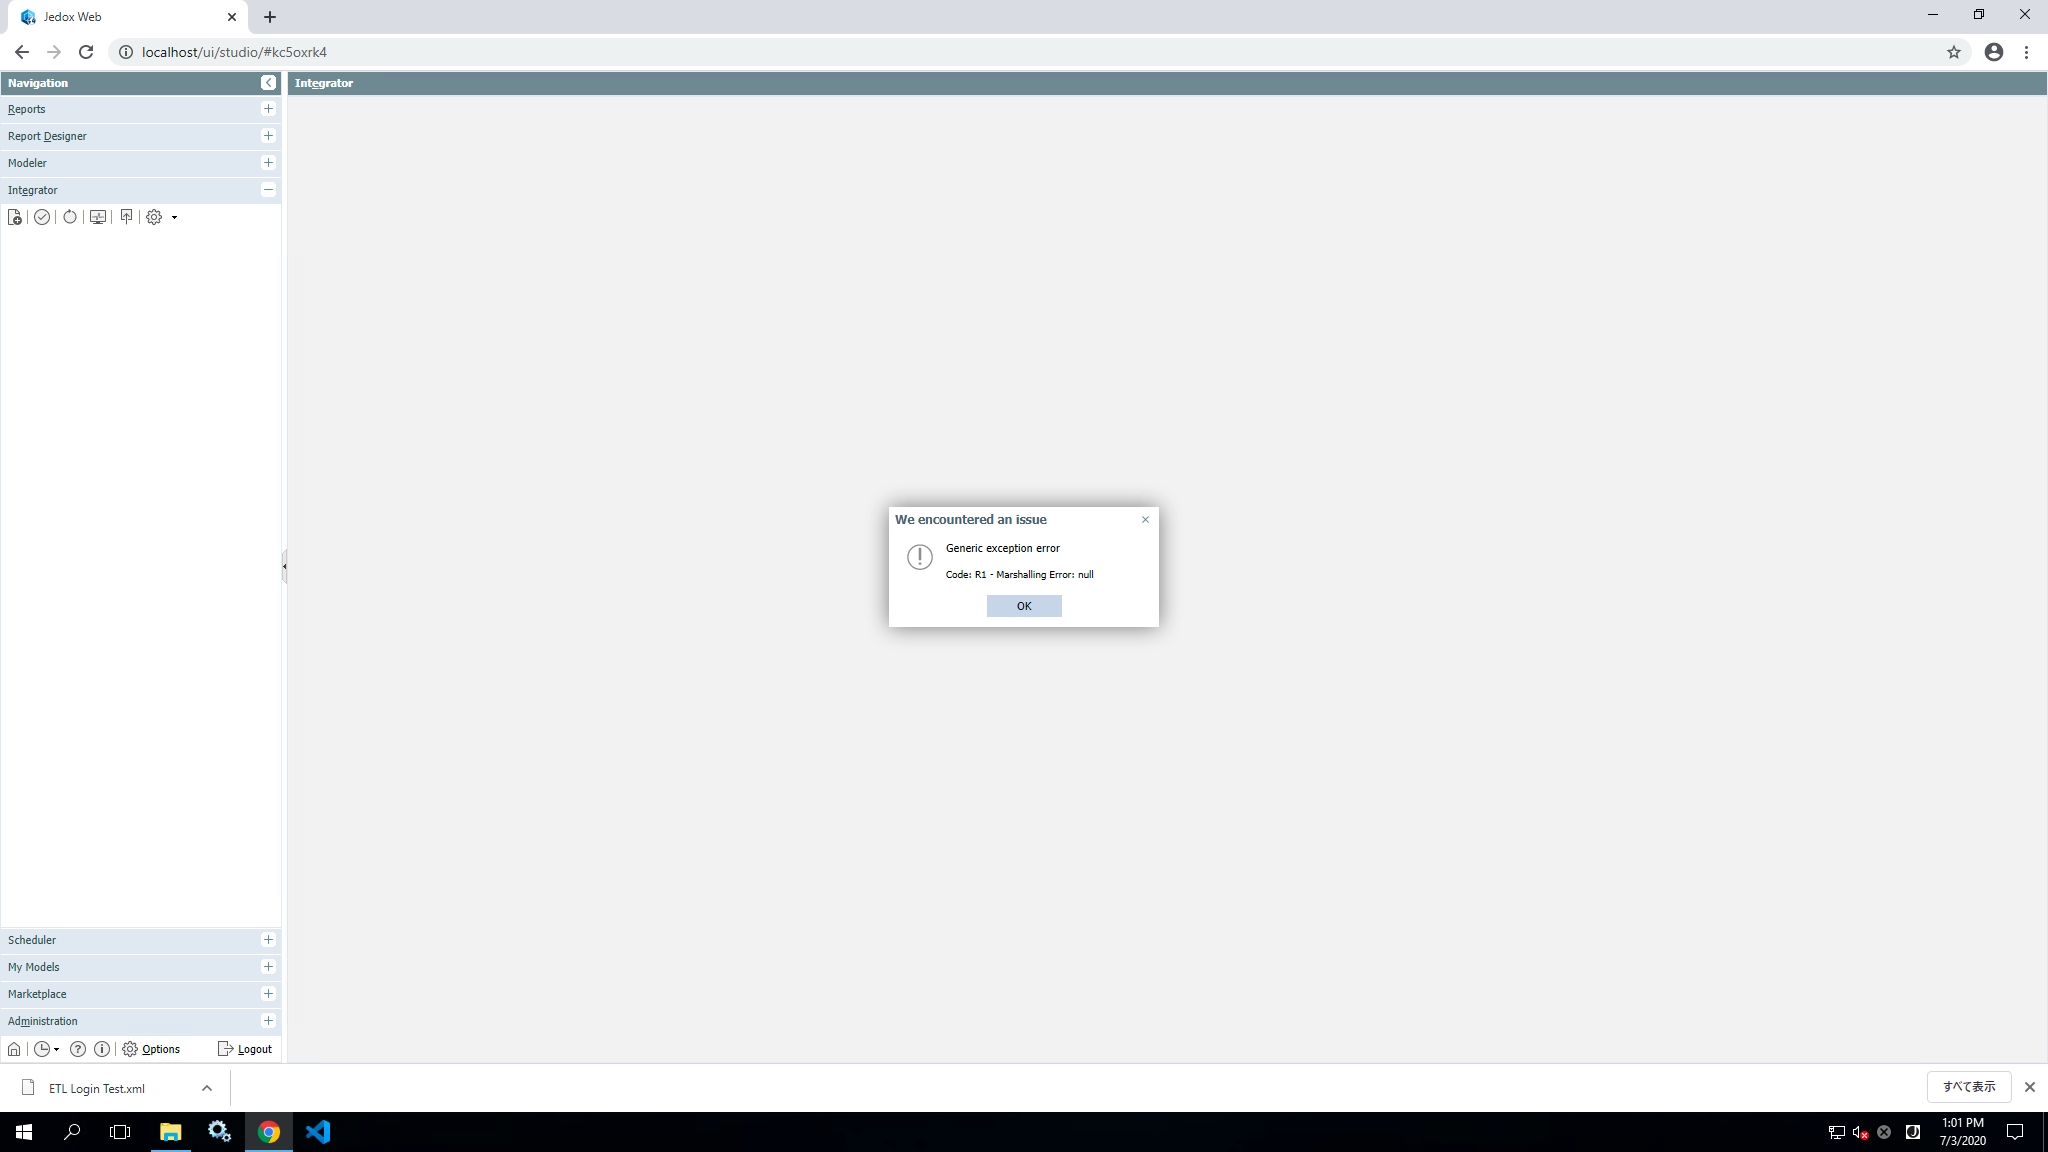Open Visual Studio Code from the taskbar
2048x1152 pixels.
pyautogui.click(x=318, y=1132)
